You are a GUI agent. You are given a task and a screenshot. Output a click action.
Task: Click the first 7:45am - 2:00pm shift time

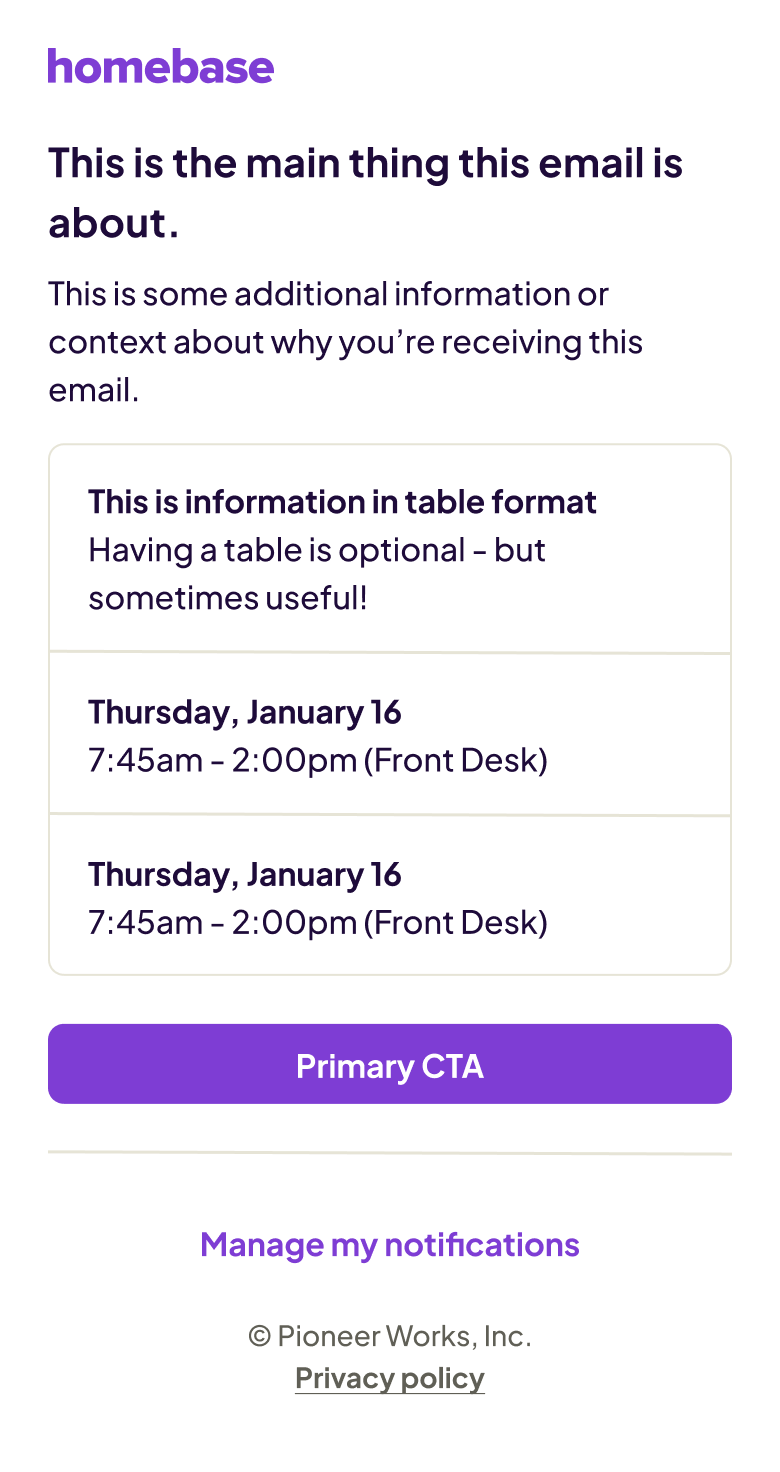coord(222,760)
